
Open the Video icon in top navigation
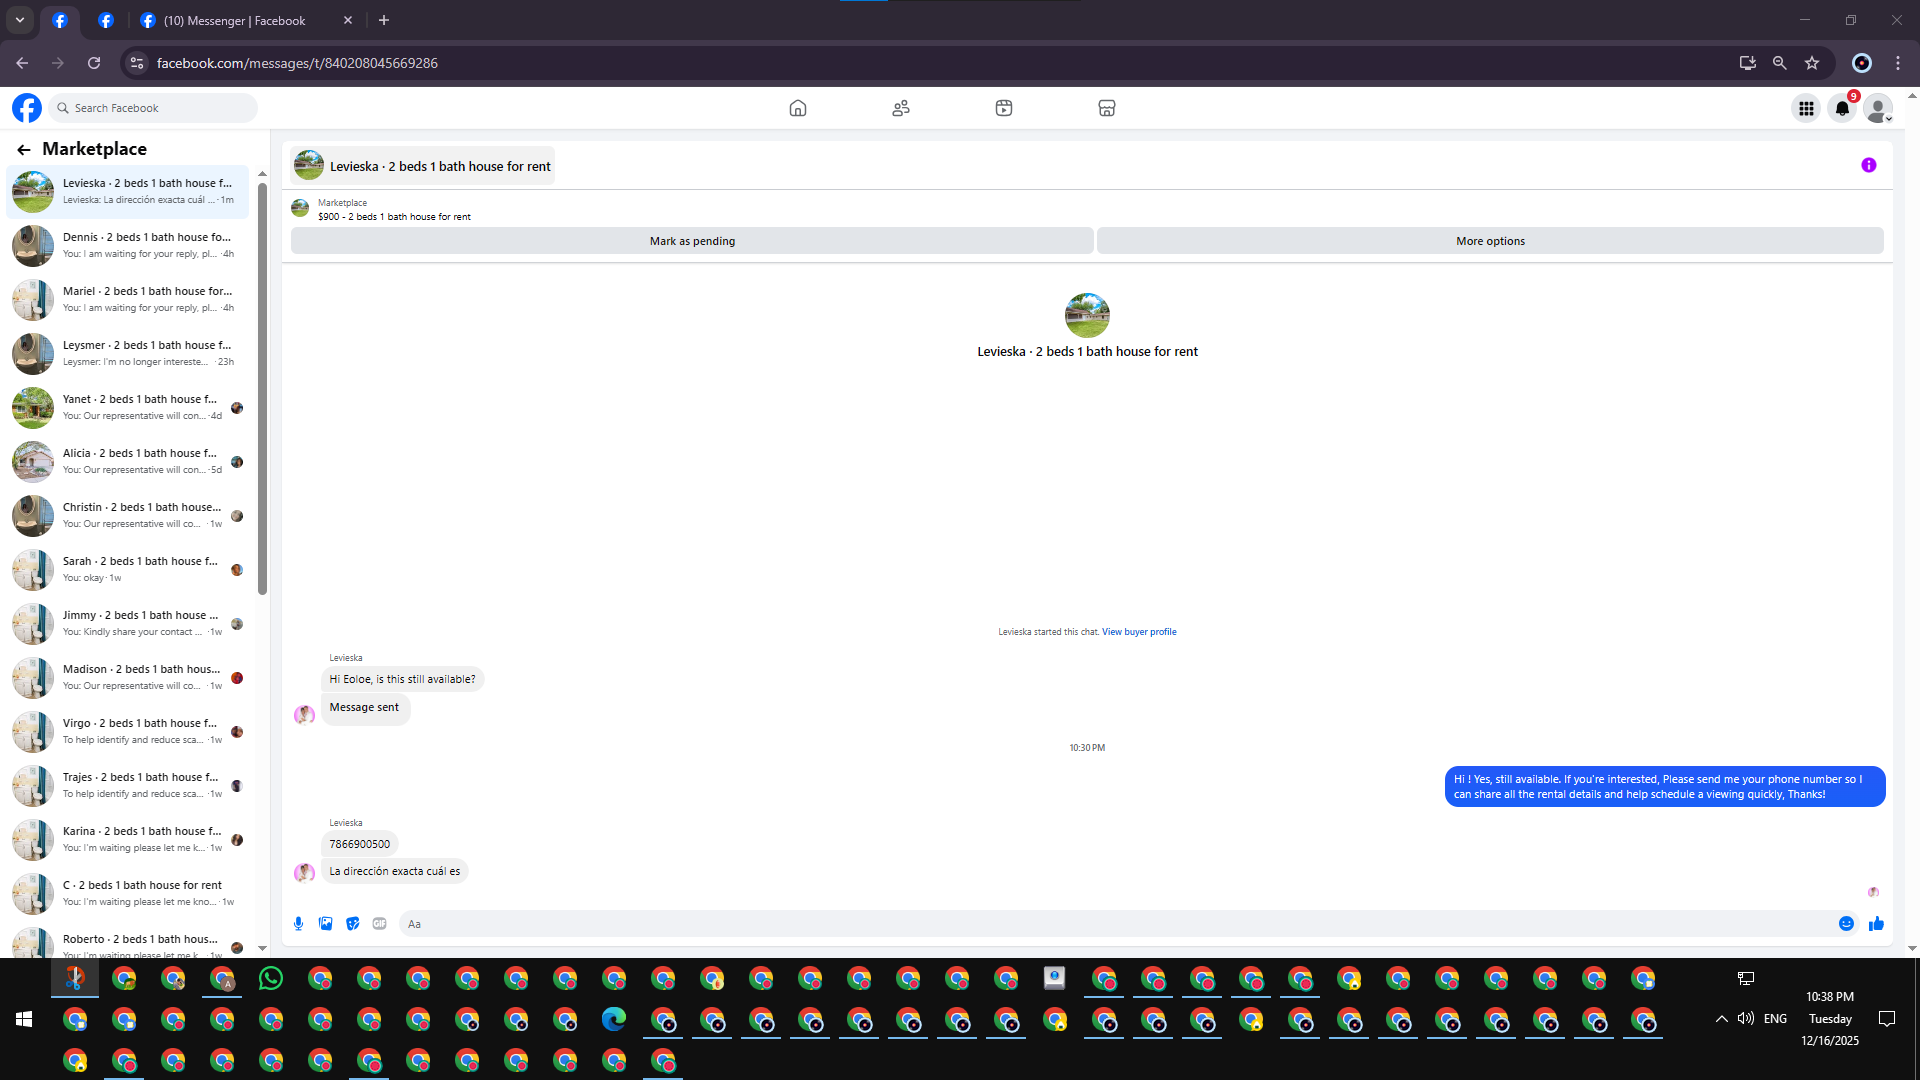click(1004, 108)
